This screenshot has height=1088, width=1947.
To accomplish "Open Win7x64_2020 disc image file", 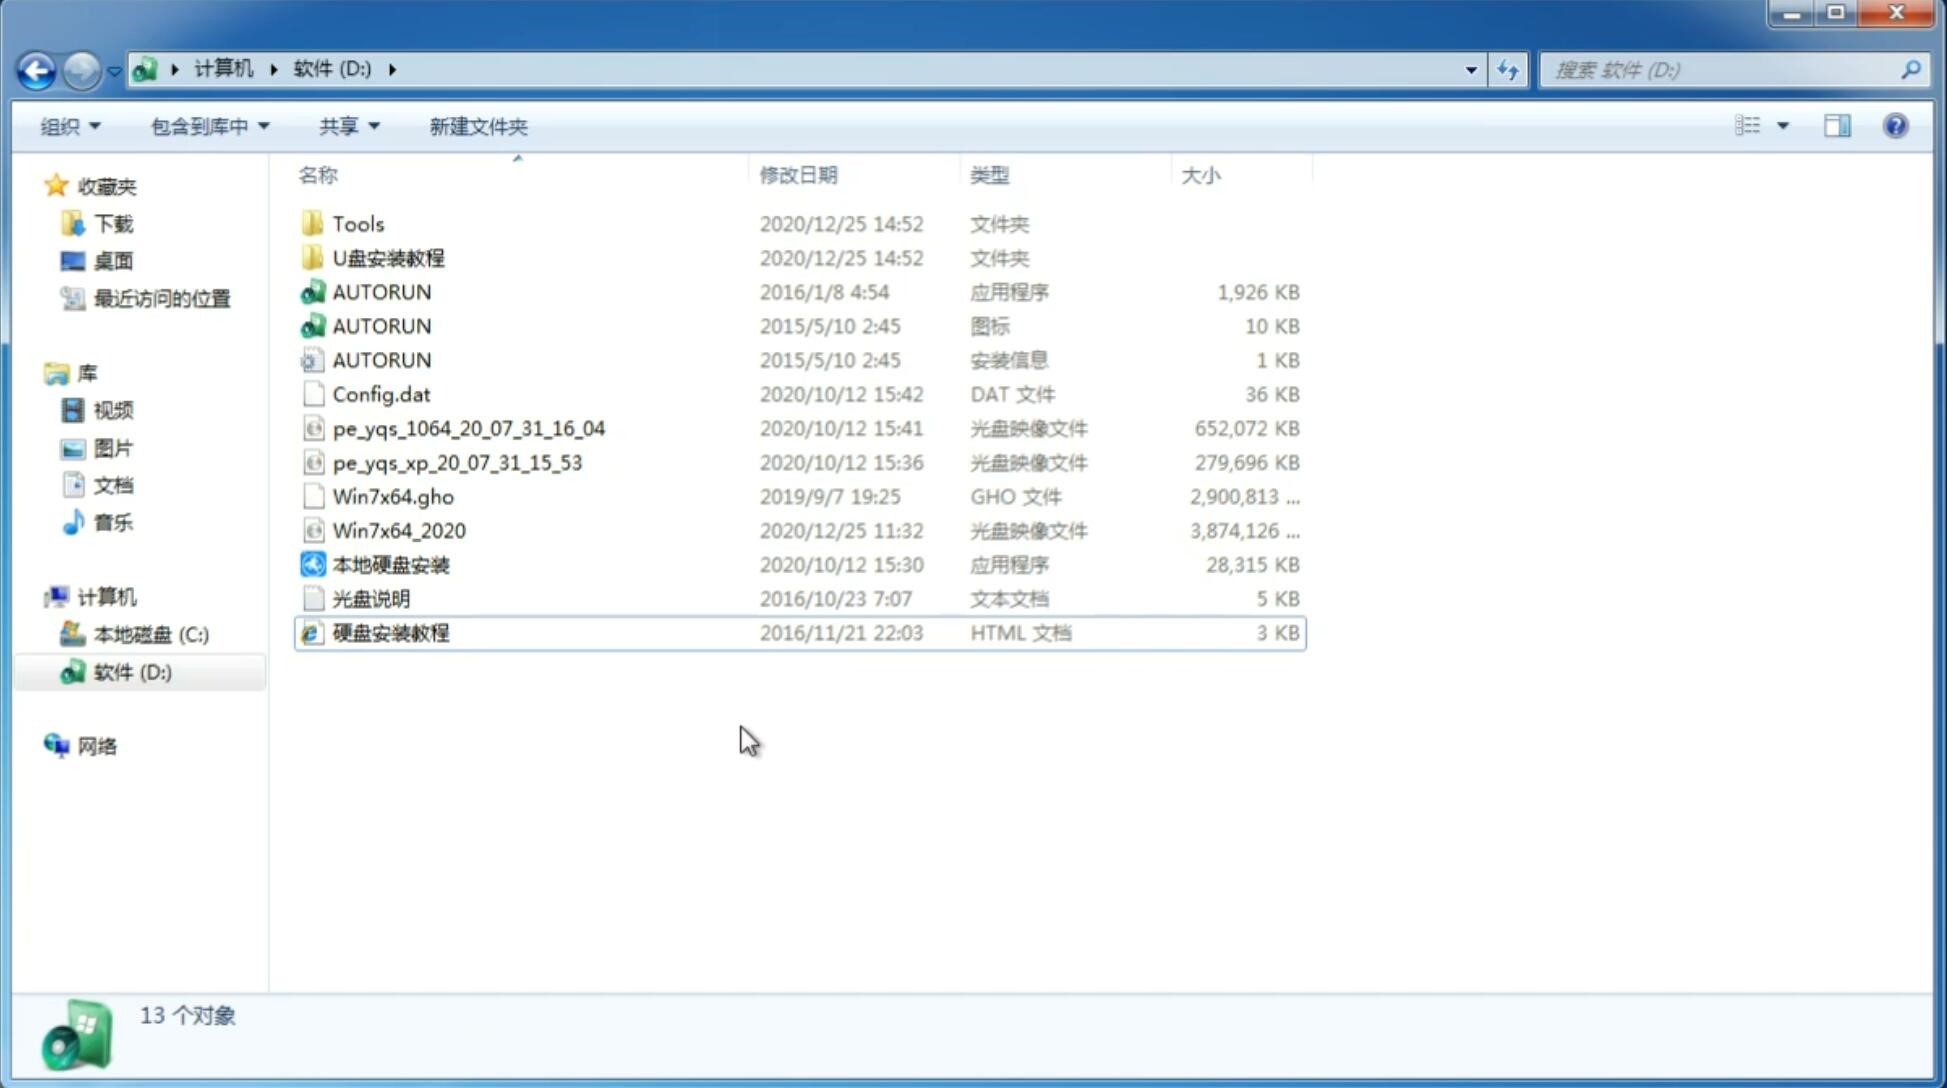I will point(400,531).
